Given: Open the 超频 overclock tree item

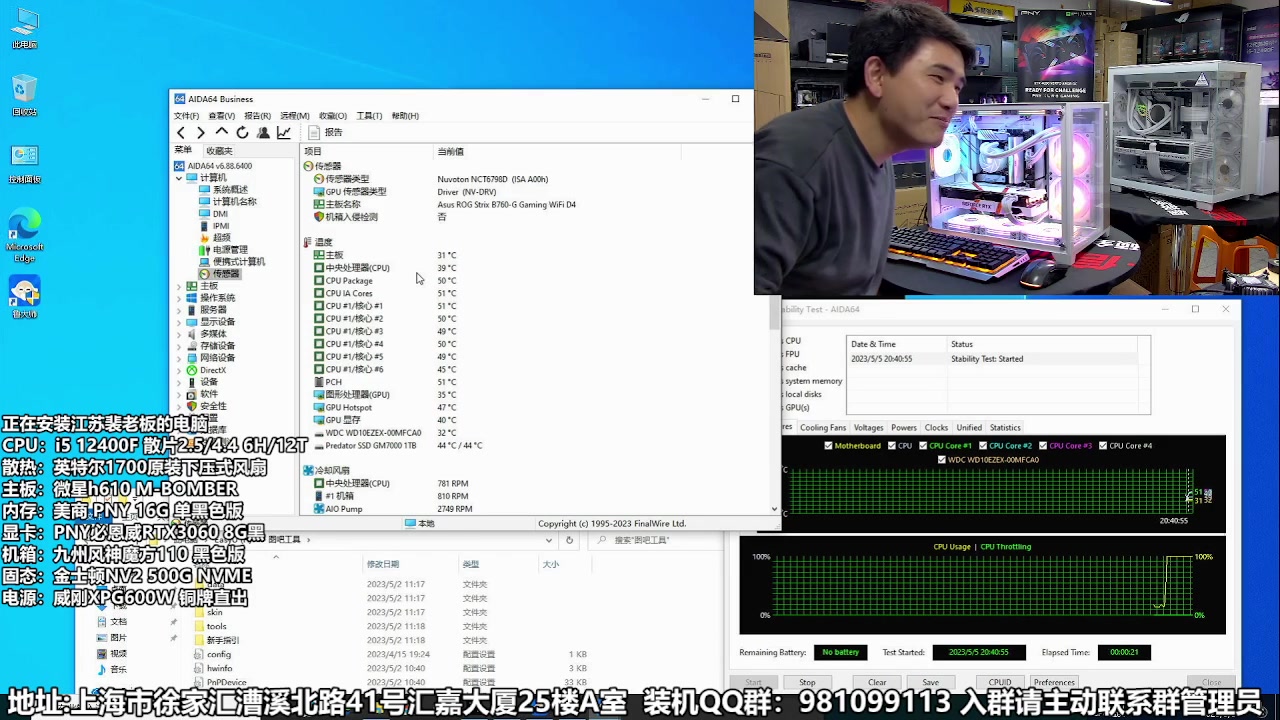Looking at the screenshot, I should tap(215, 238).
